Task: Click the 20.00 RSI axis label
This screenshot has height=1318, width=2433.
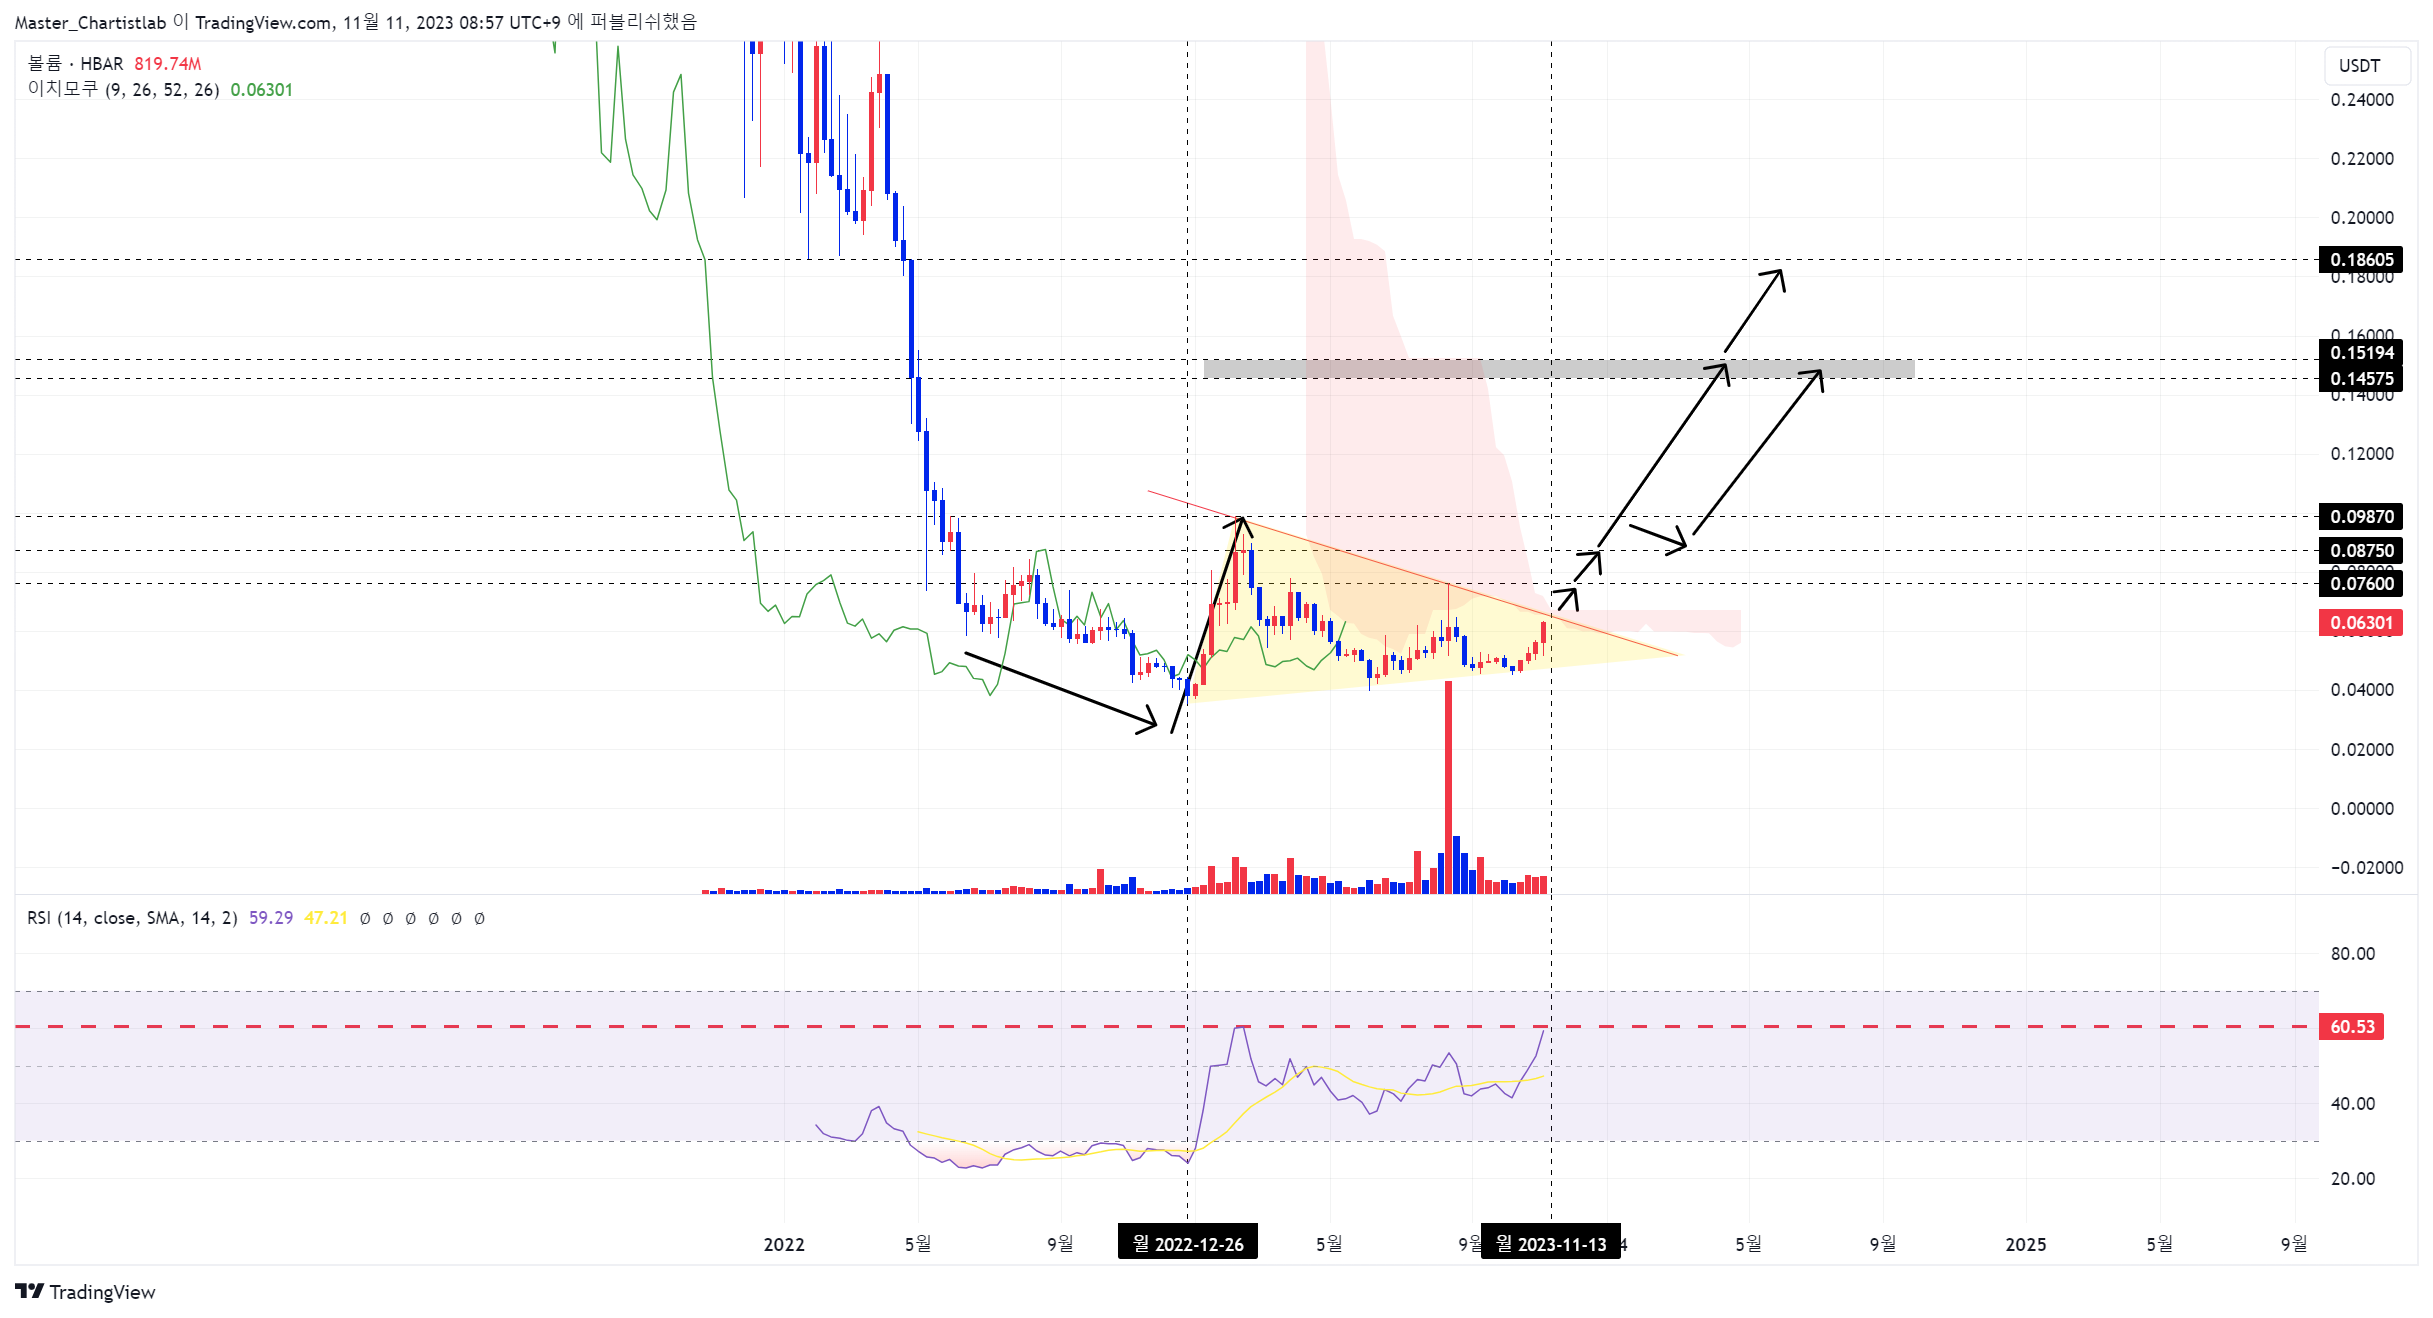Action: (2353, 1178)
